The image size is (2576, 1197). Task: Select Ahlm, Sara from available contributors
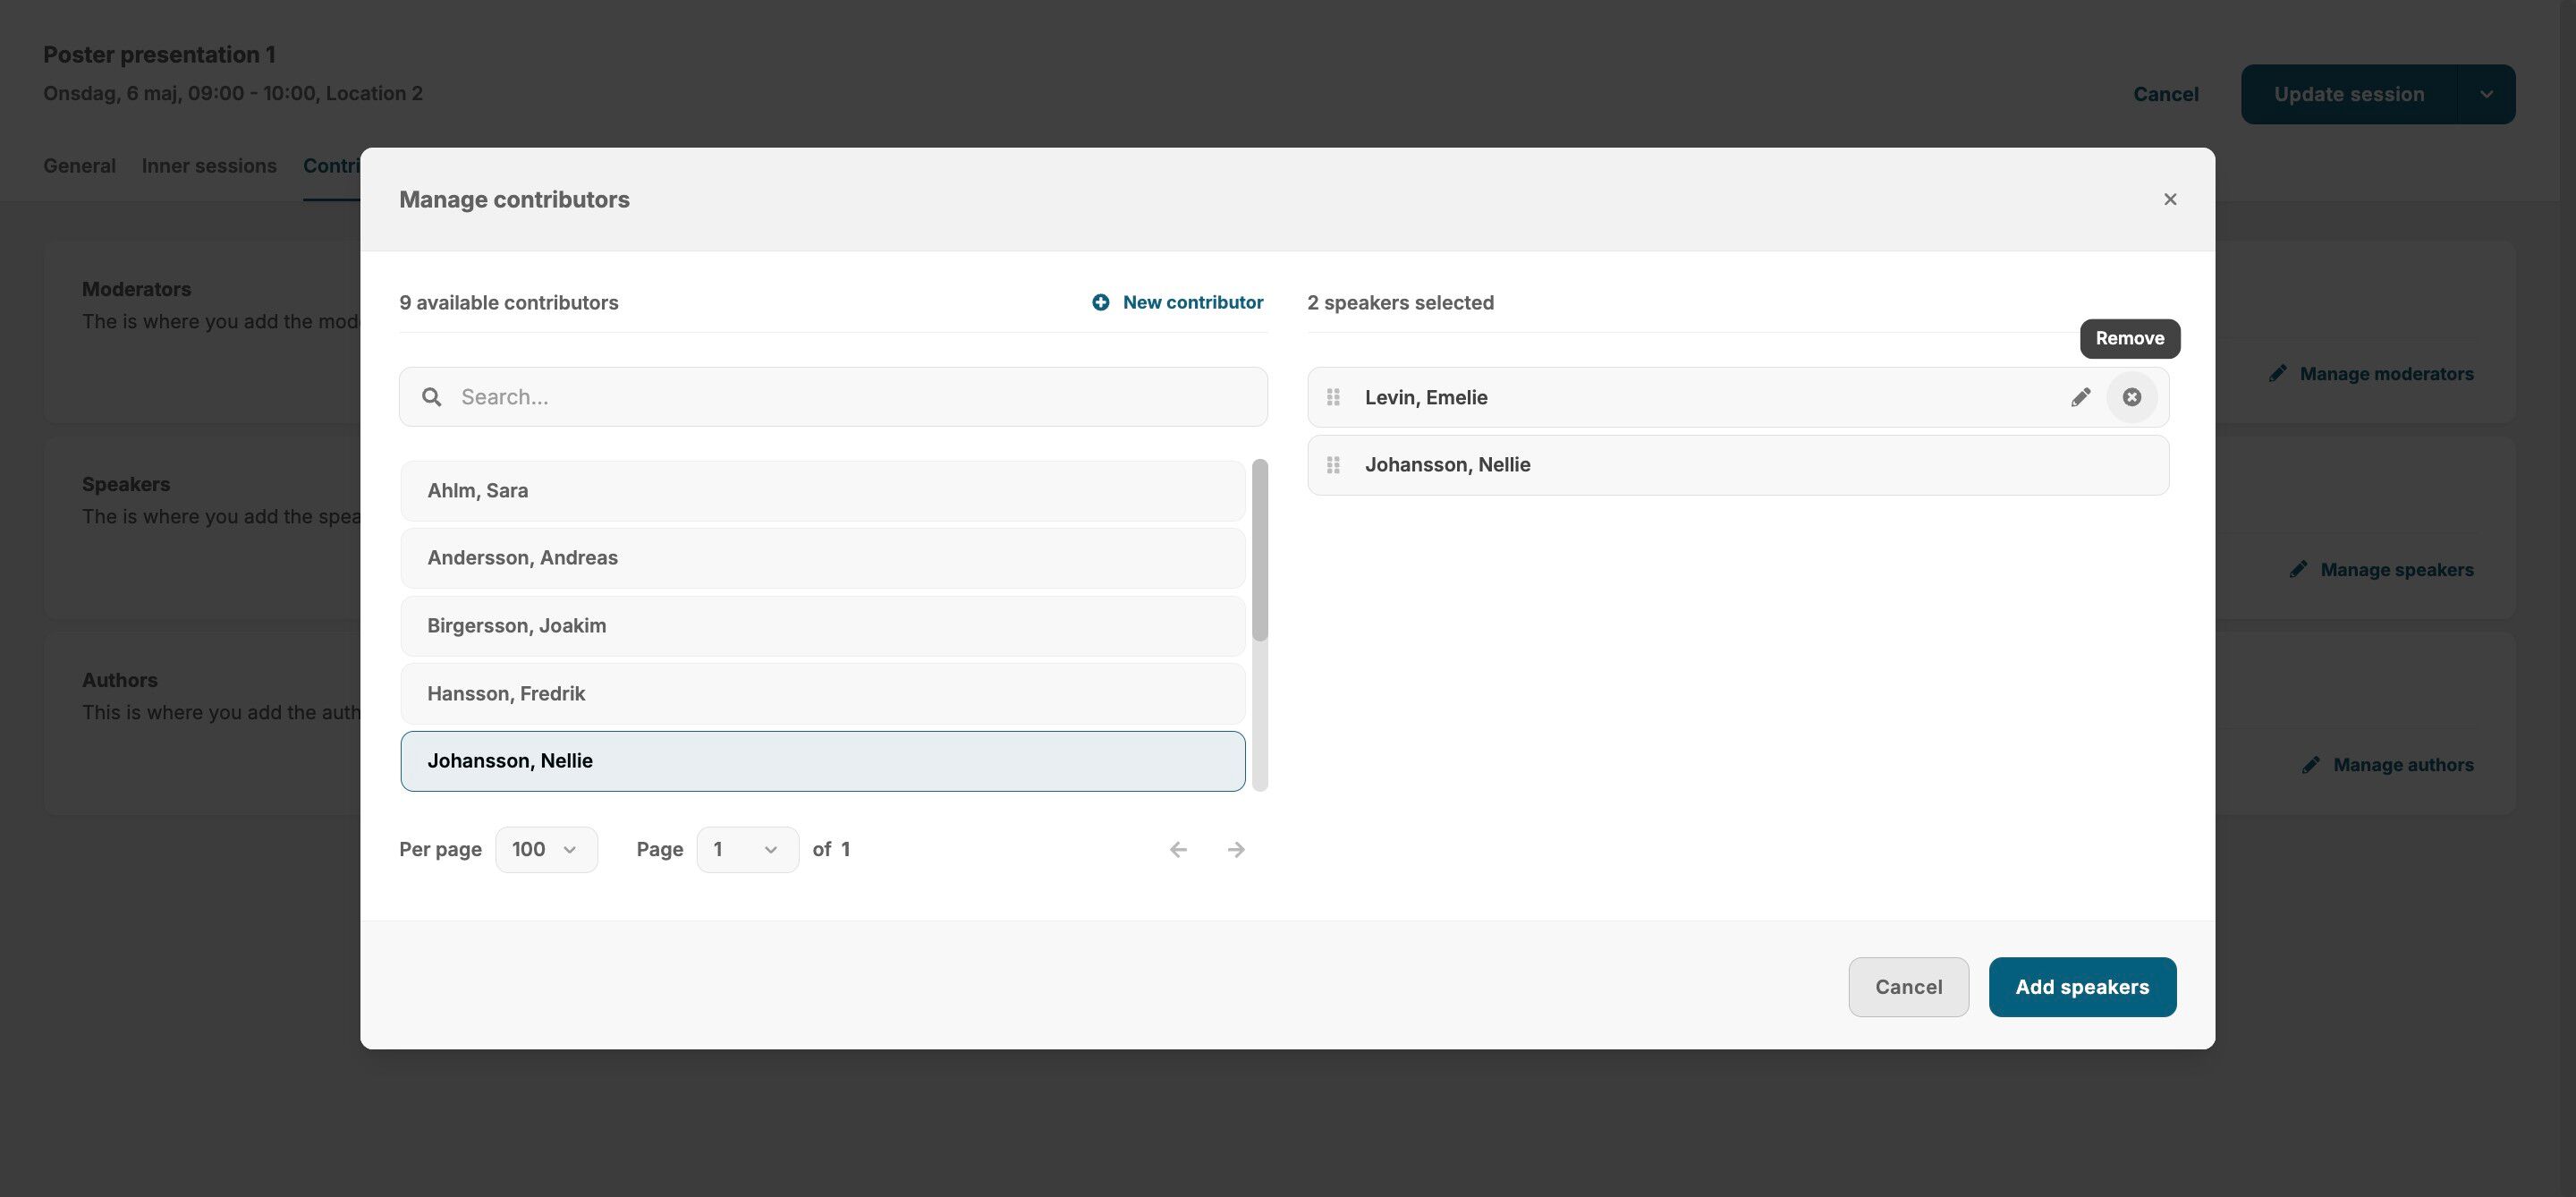(x=822, y=491)
